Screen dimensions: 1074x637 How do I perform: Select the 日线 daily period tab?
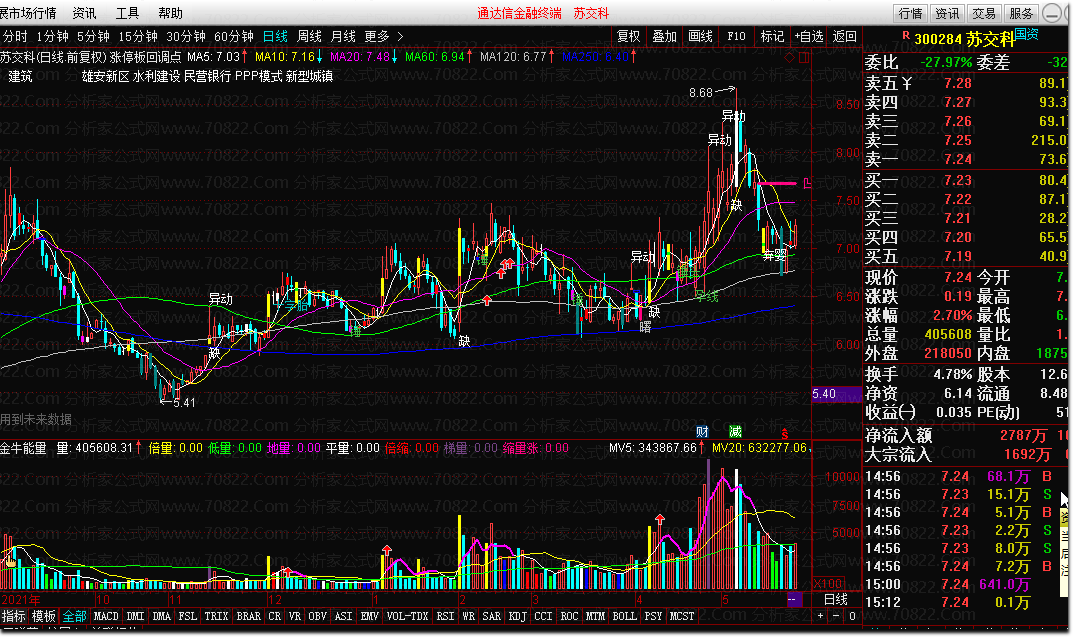pyautogui.click(x=275, y=36)
